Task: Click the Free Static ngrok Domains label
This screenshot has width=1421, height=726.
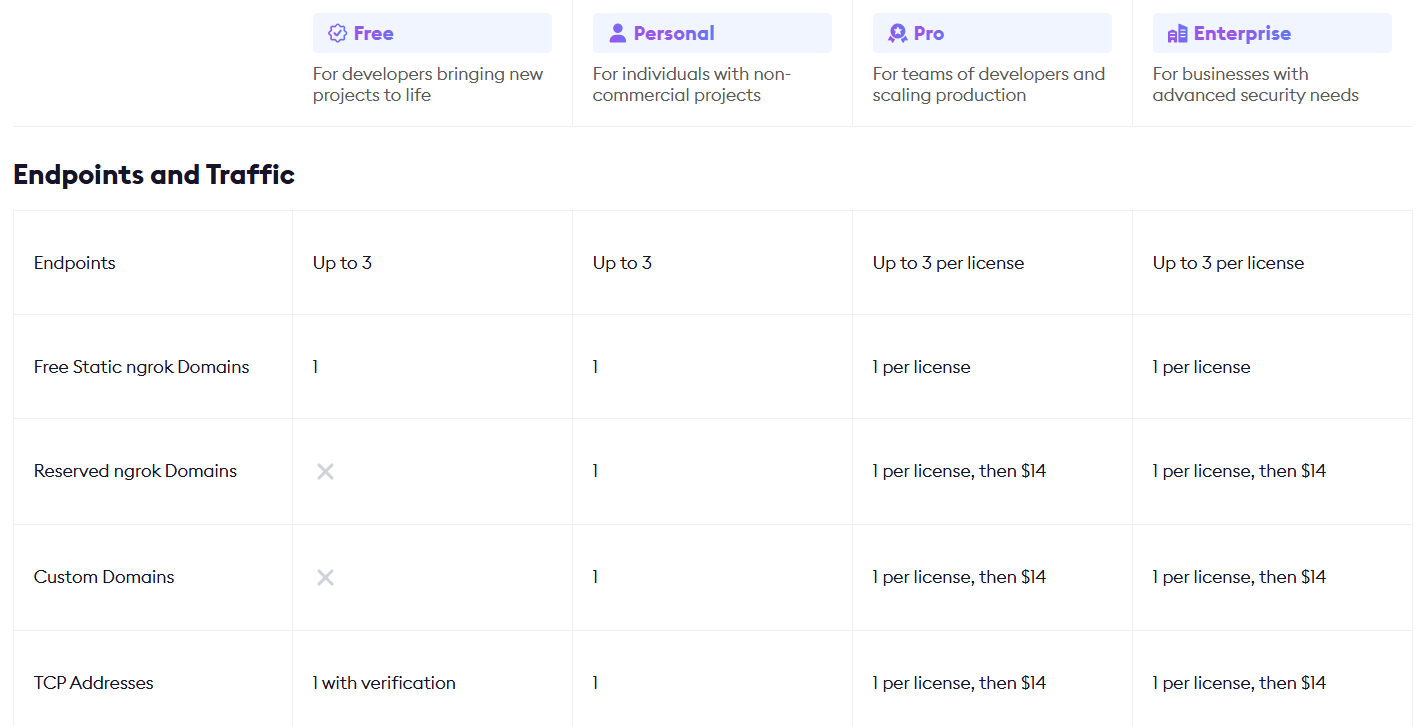Action: 142,367
